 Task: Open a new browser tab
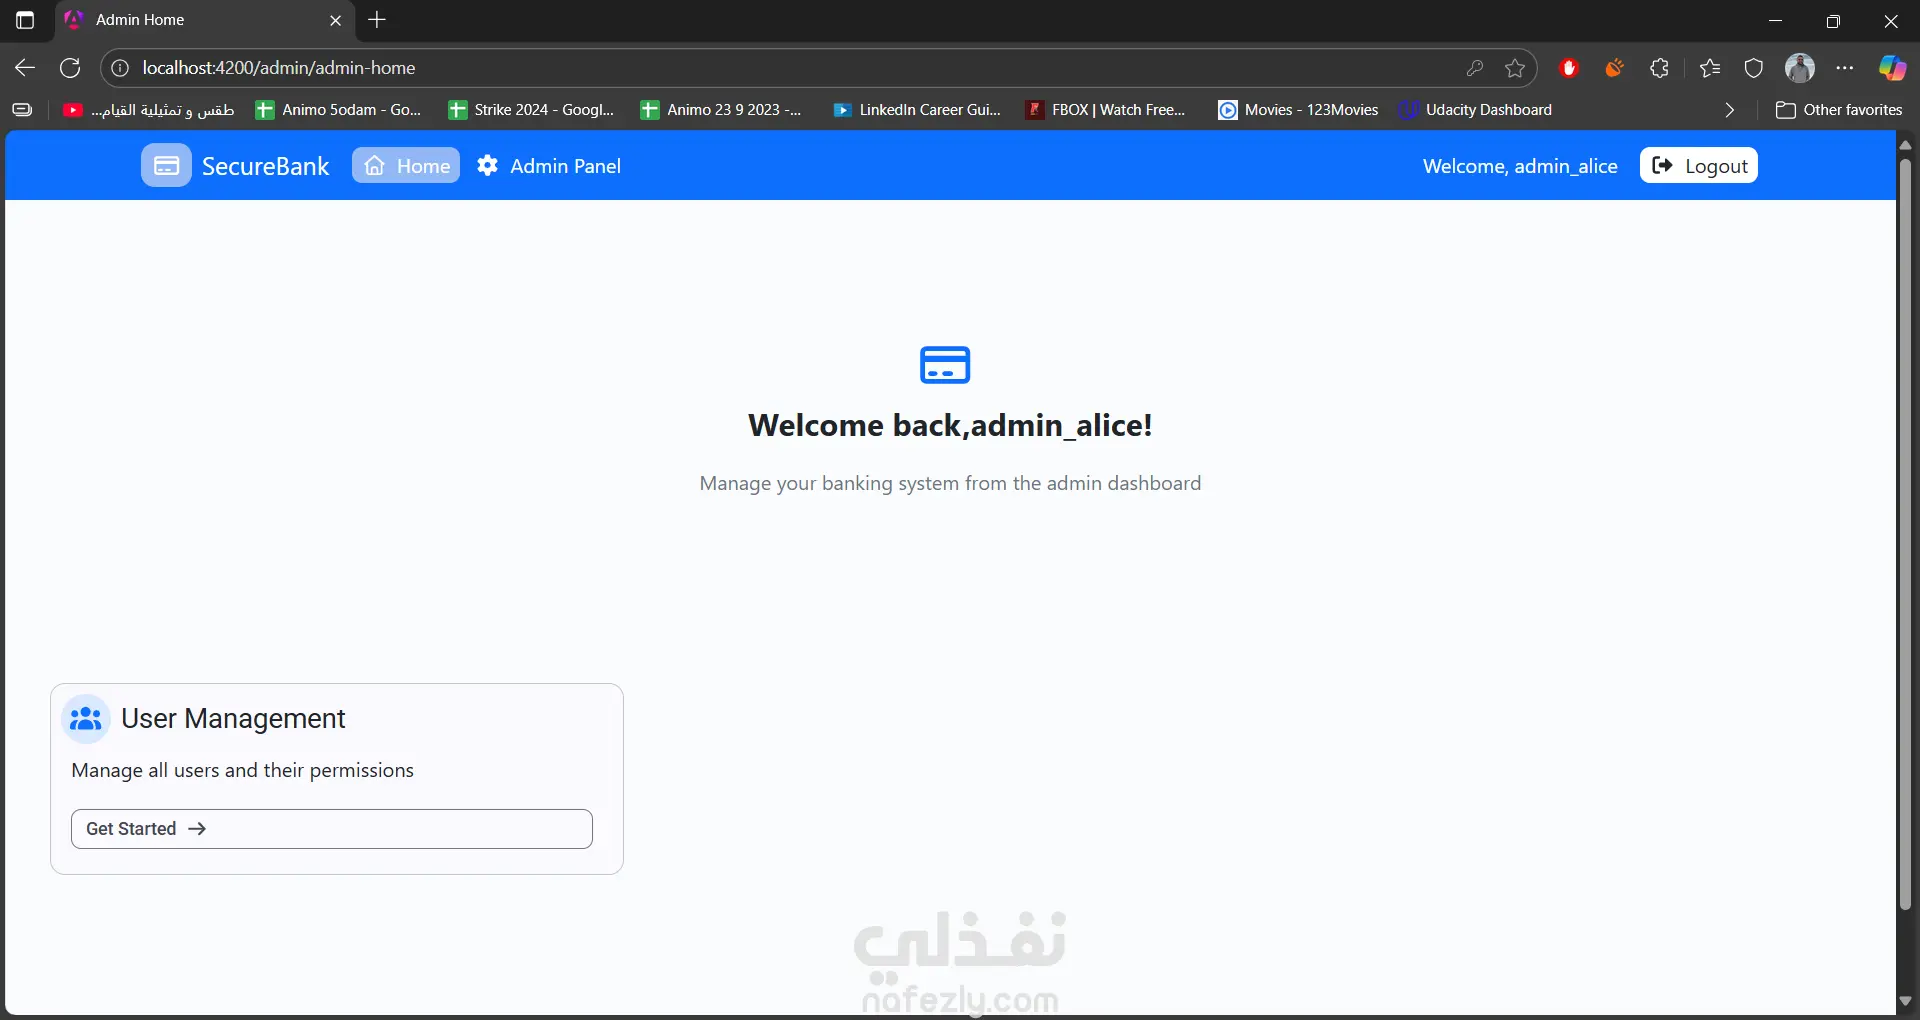[x=377, y=20]
